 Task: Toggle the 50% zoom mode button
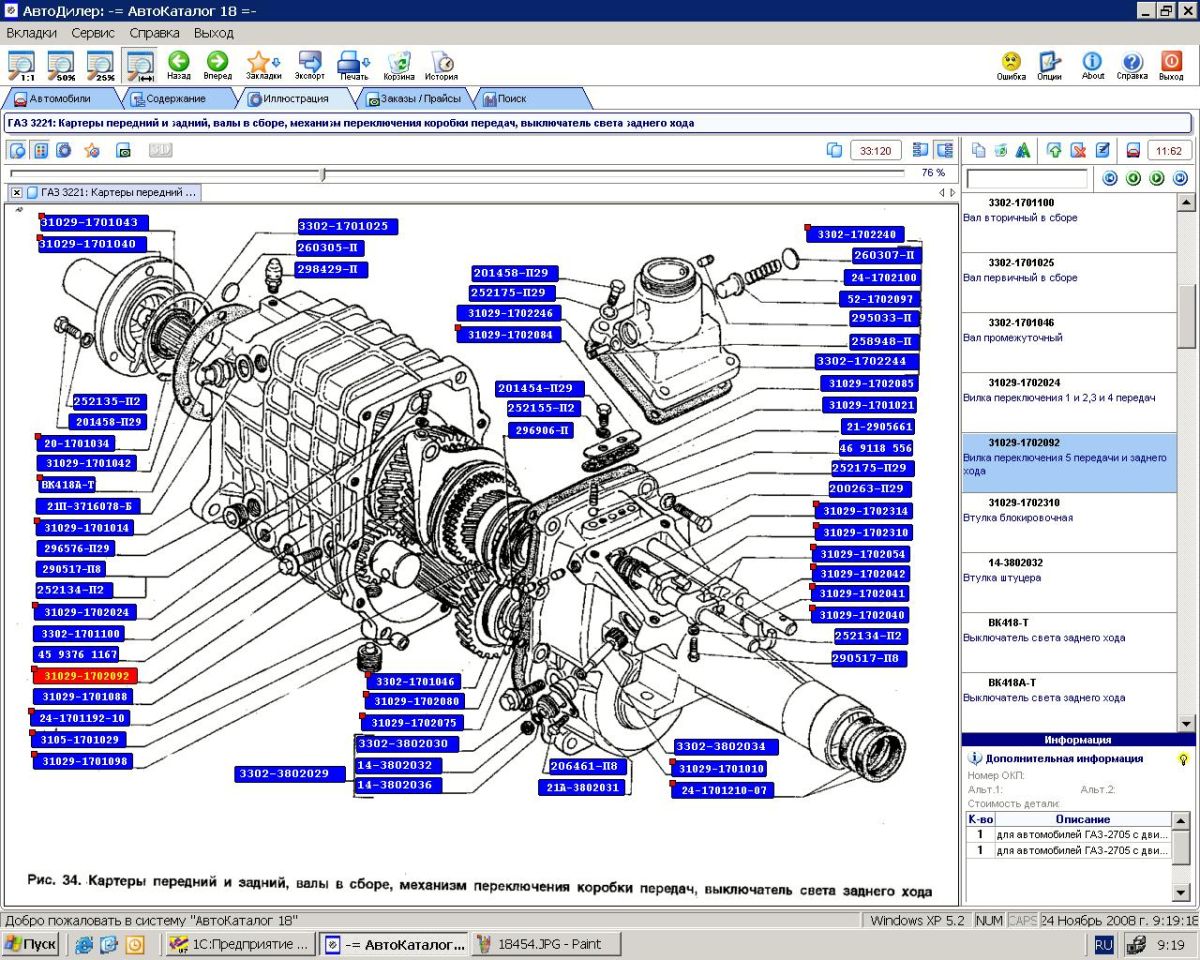[61, 65]
